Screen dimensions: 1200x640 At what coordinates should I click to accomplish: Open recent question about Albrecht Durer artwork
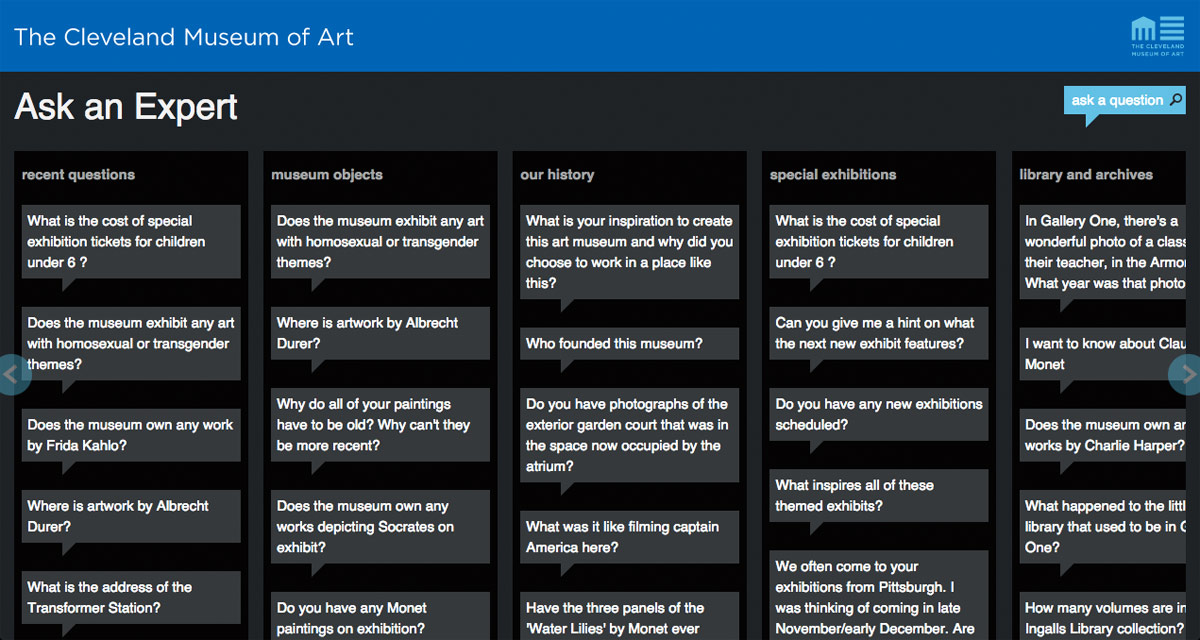[131, 516]
